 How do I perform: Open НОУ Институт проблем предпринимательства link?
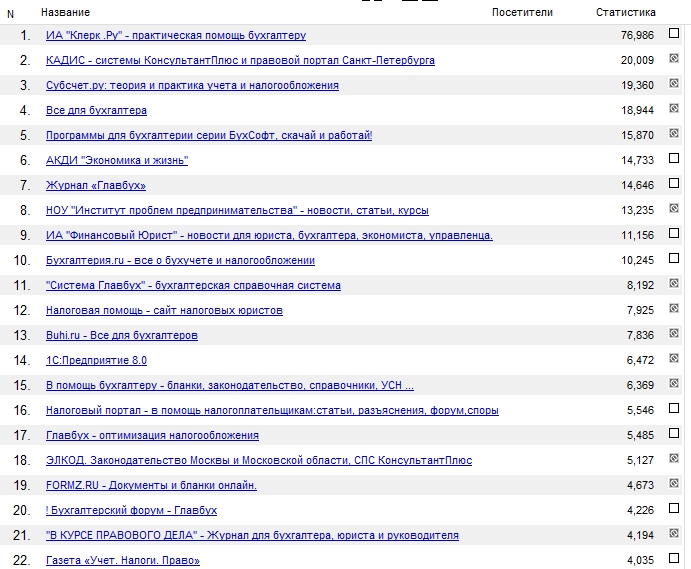[x=237, y=210]
